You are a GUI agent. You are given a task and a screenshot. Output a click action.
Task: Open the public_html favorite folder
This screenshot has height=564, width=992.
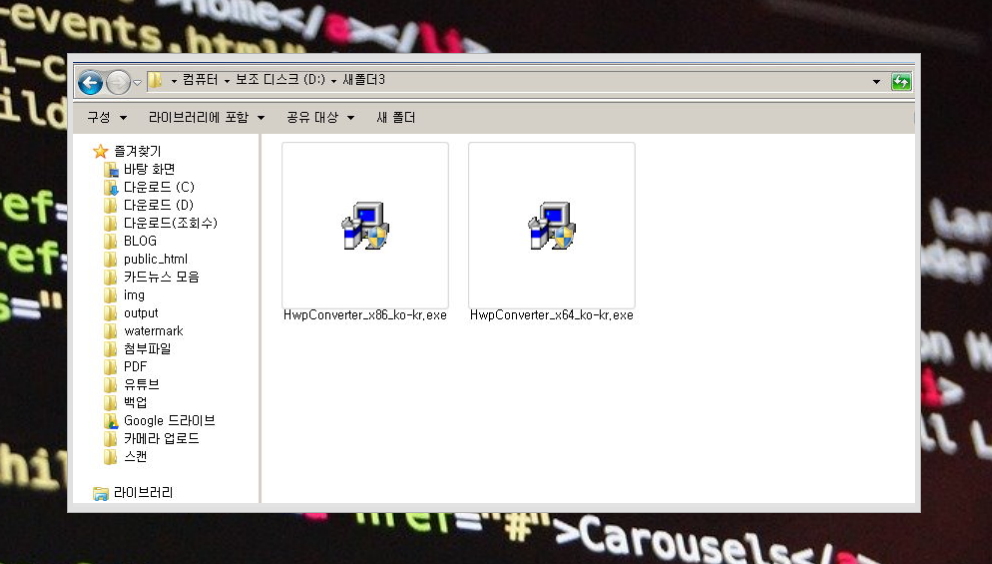[156, 259]
